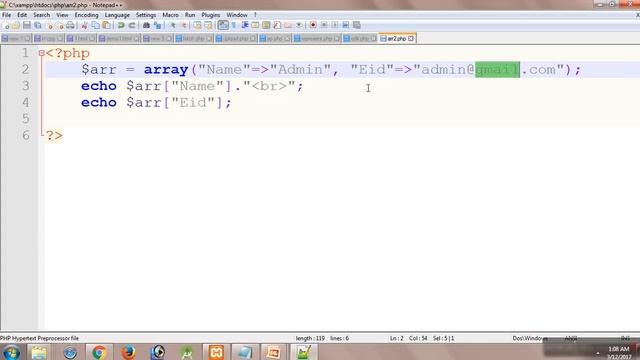Click Run macro multiple times icon
Screen dimensions: 640x360
[346, 25]
